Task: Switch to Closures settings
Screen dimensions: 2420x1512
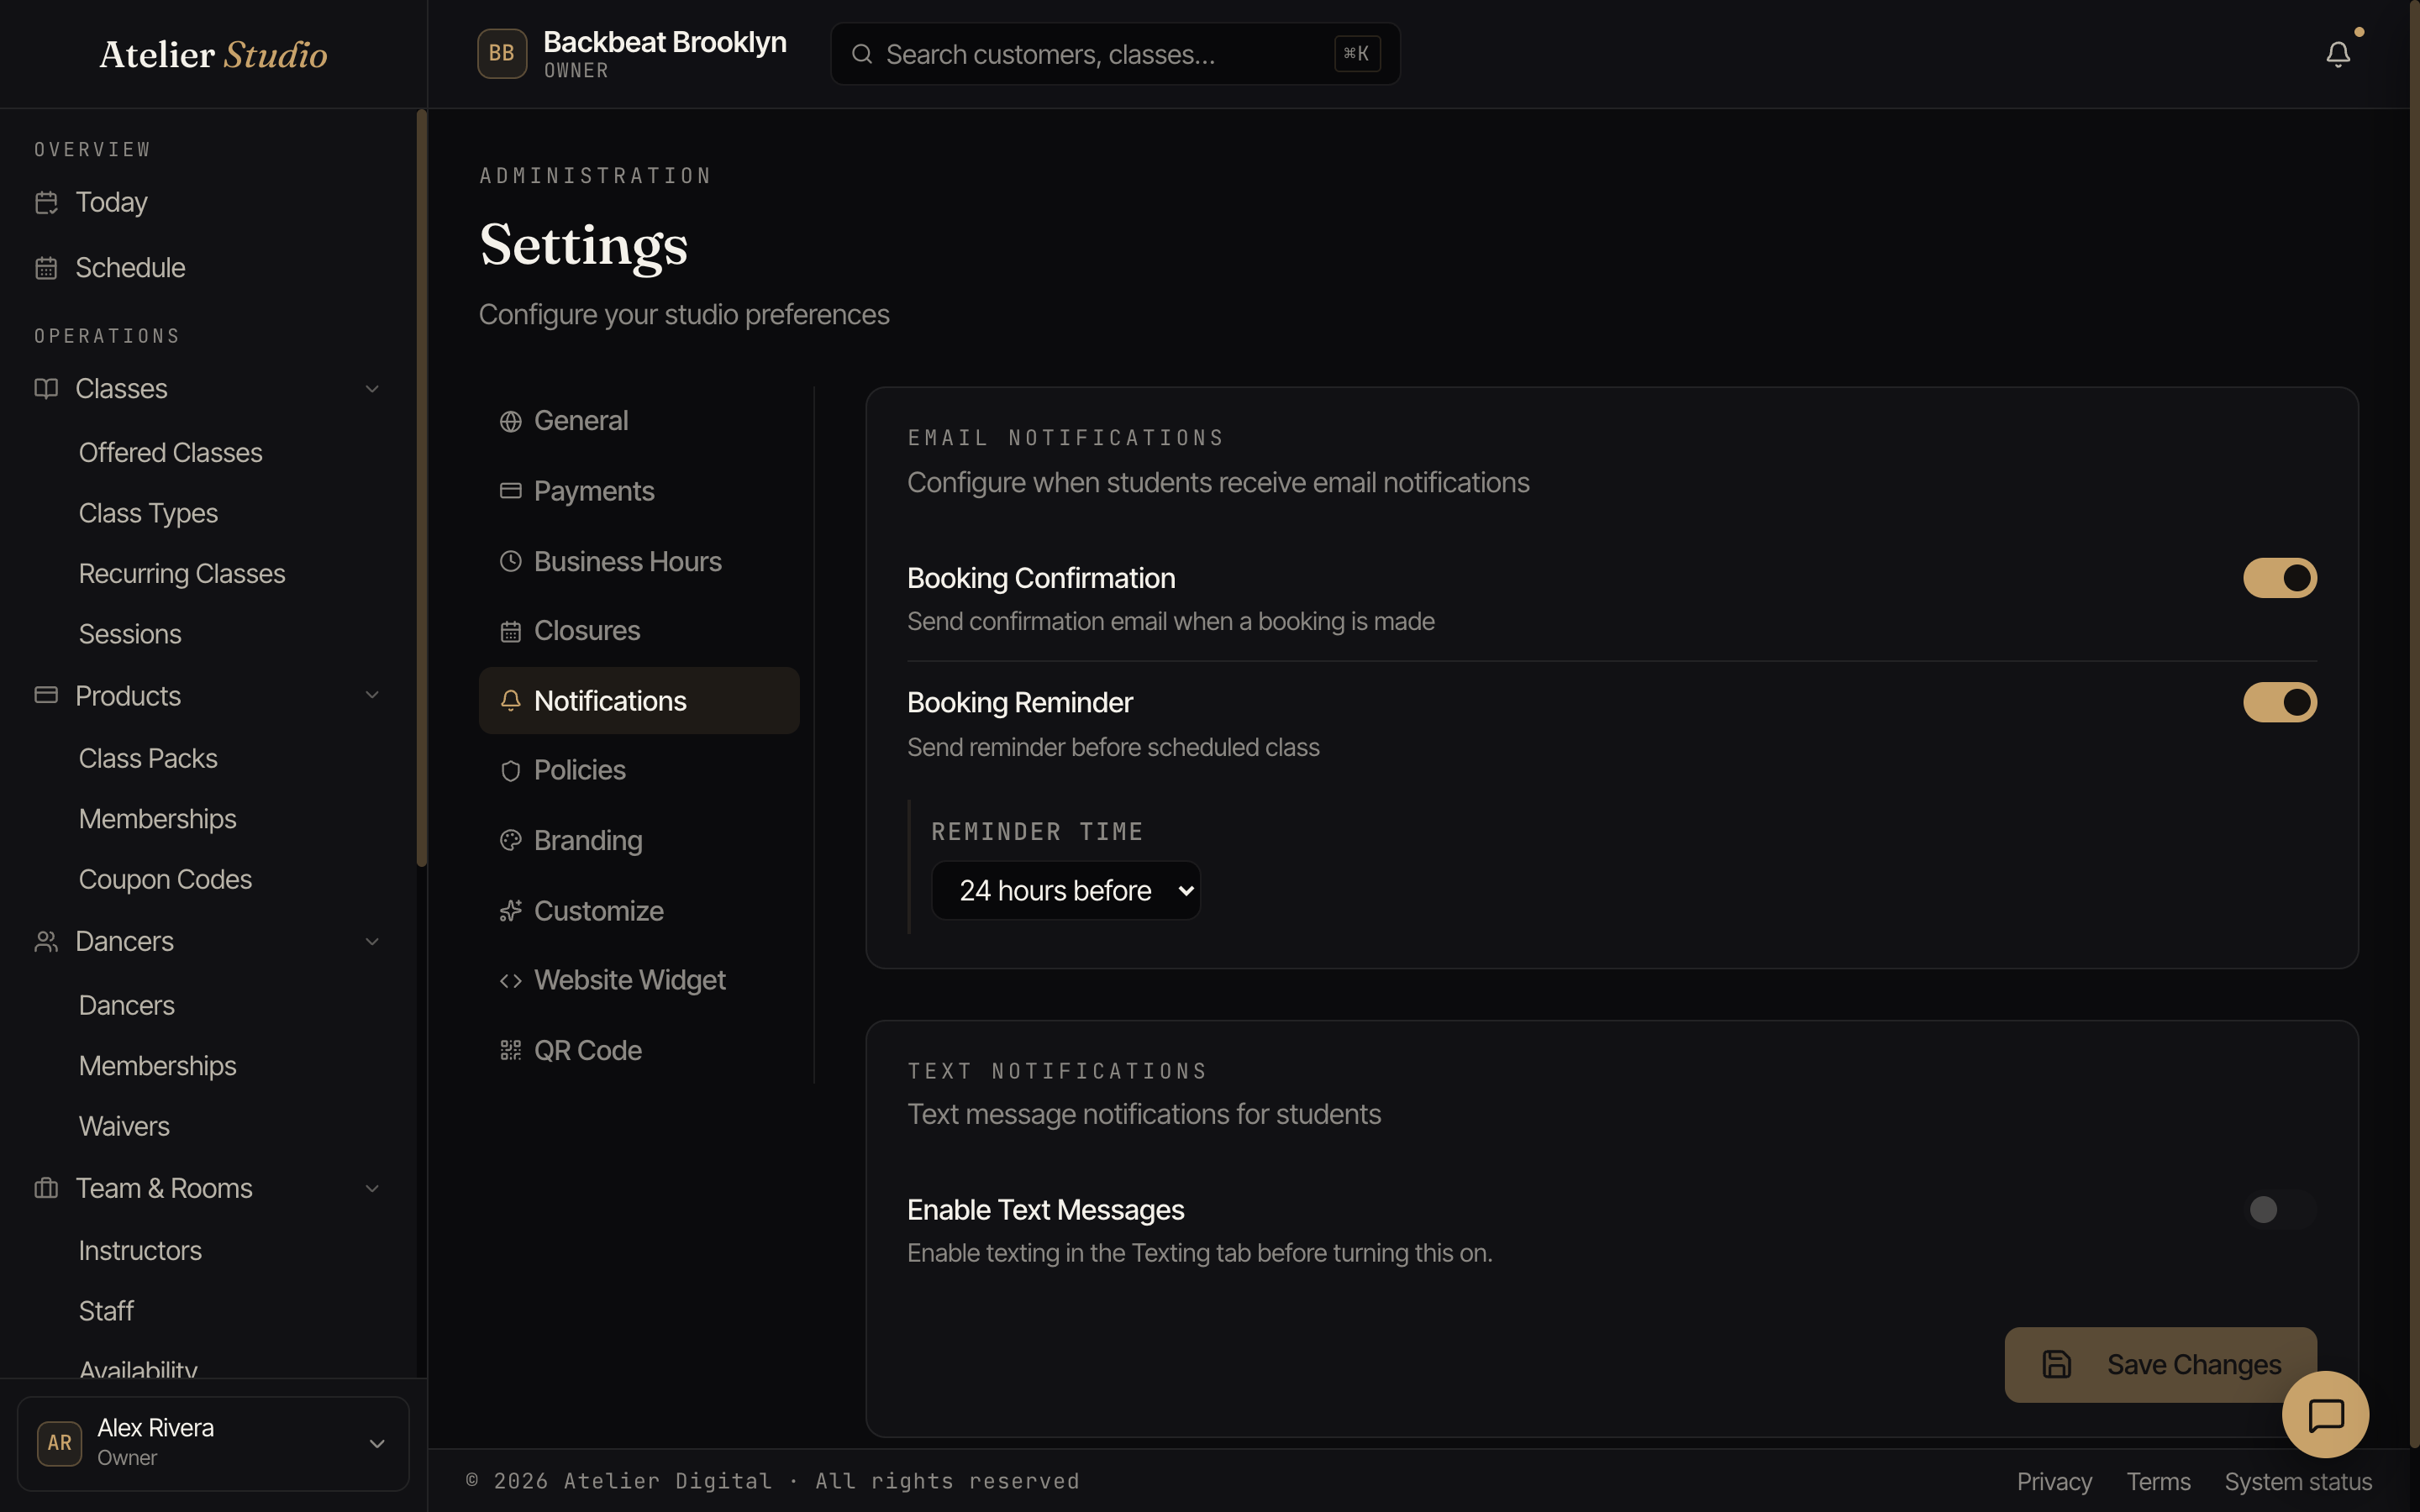Action: point(639,631)
